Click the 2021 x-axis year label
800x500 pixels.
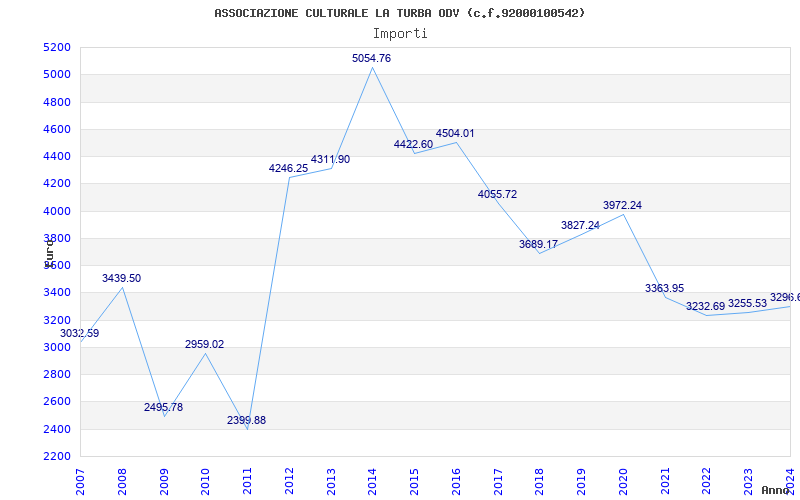[665, 482]
